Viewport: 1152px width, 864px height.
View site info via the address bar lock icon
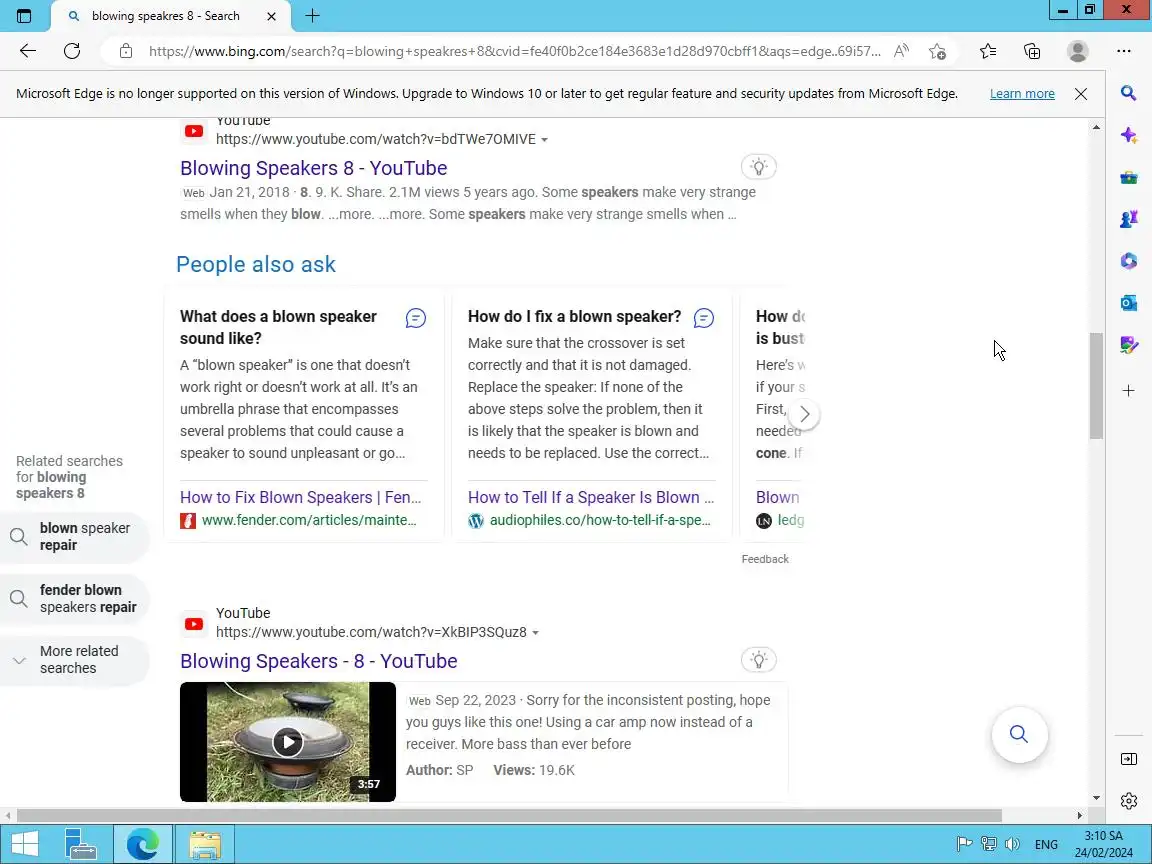click(126, 51)
